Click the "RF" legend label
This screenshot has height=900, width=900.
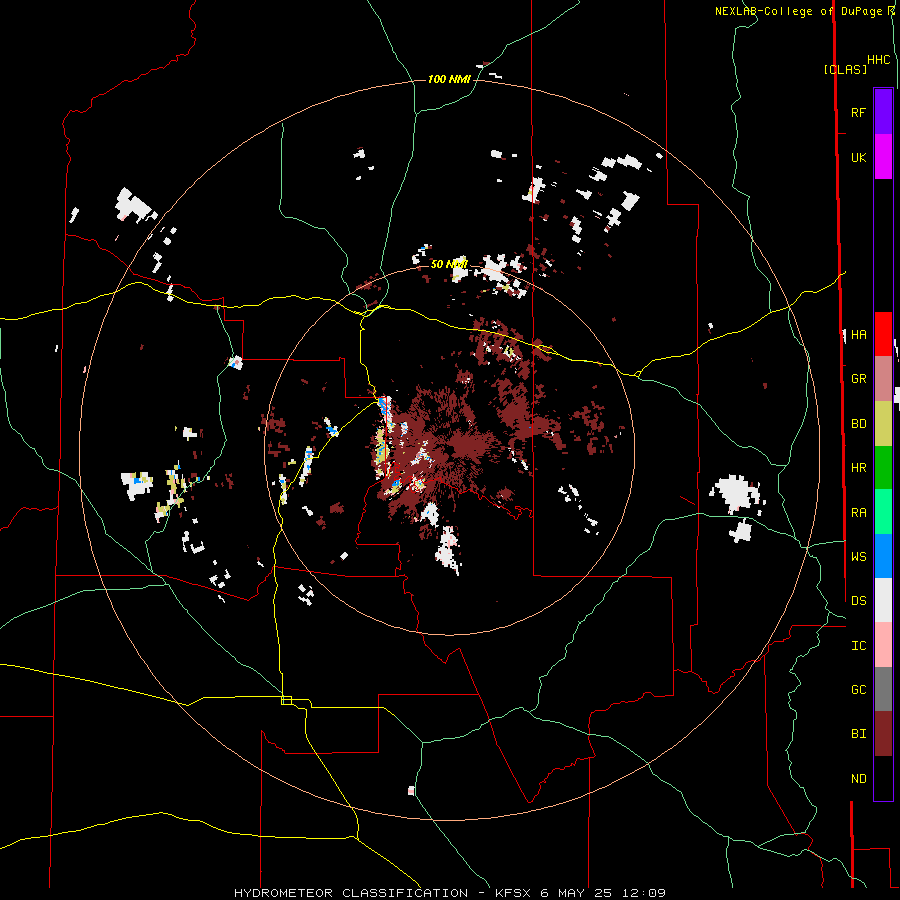click(858, 112)
